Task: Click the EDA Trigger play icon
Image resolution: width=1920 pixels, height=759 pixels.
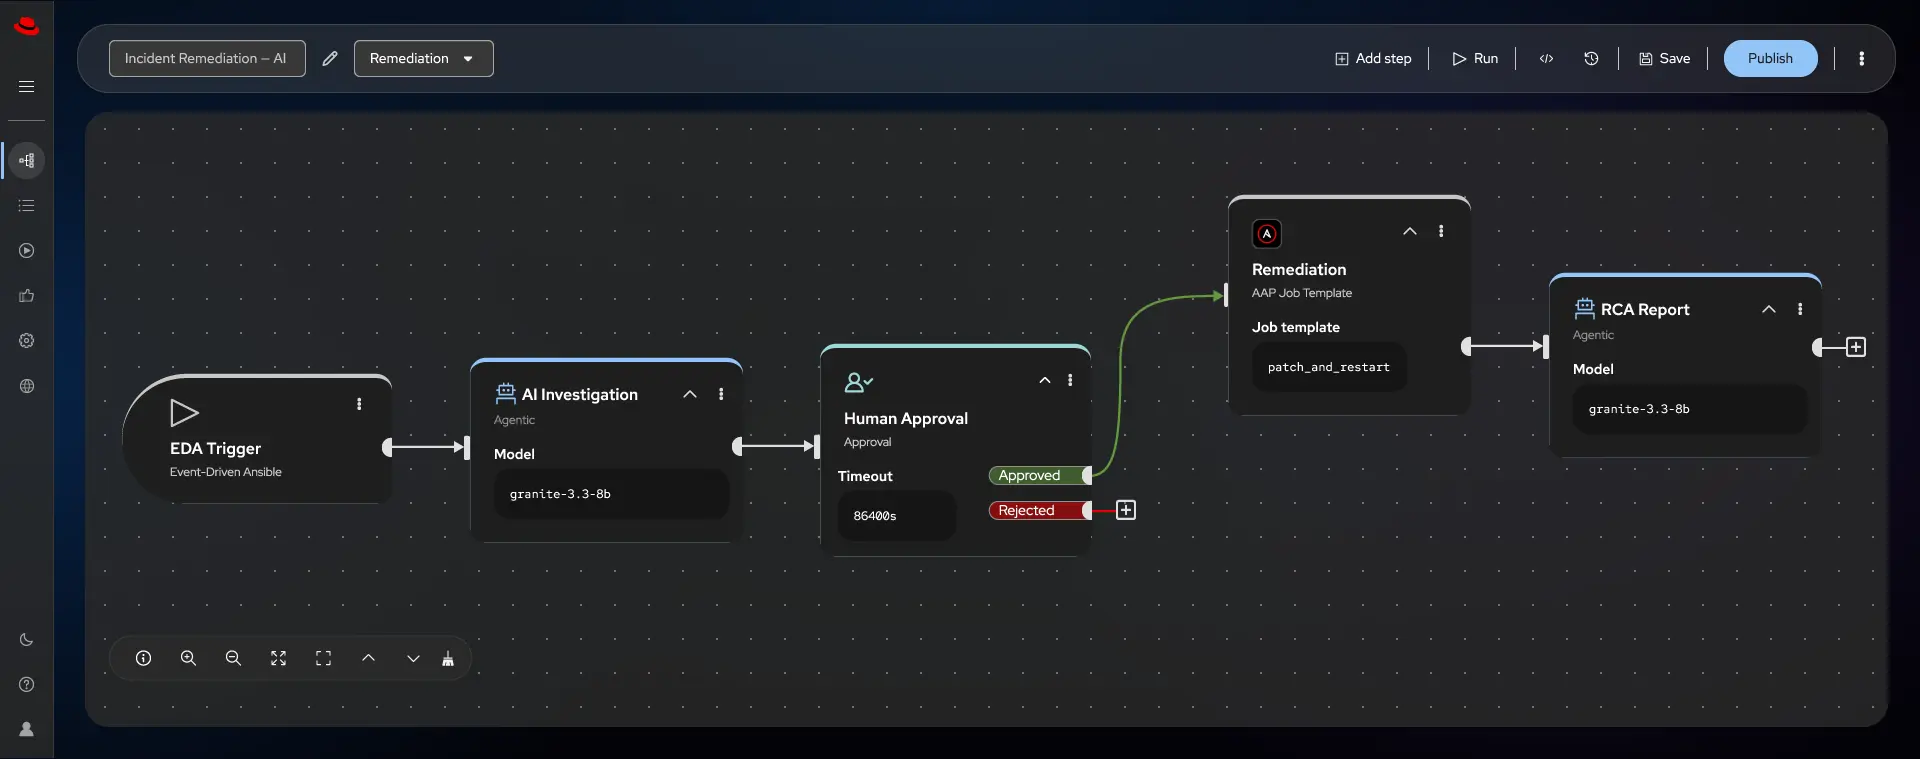Action: [x=184, y=413]
